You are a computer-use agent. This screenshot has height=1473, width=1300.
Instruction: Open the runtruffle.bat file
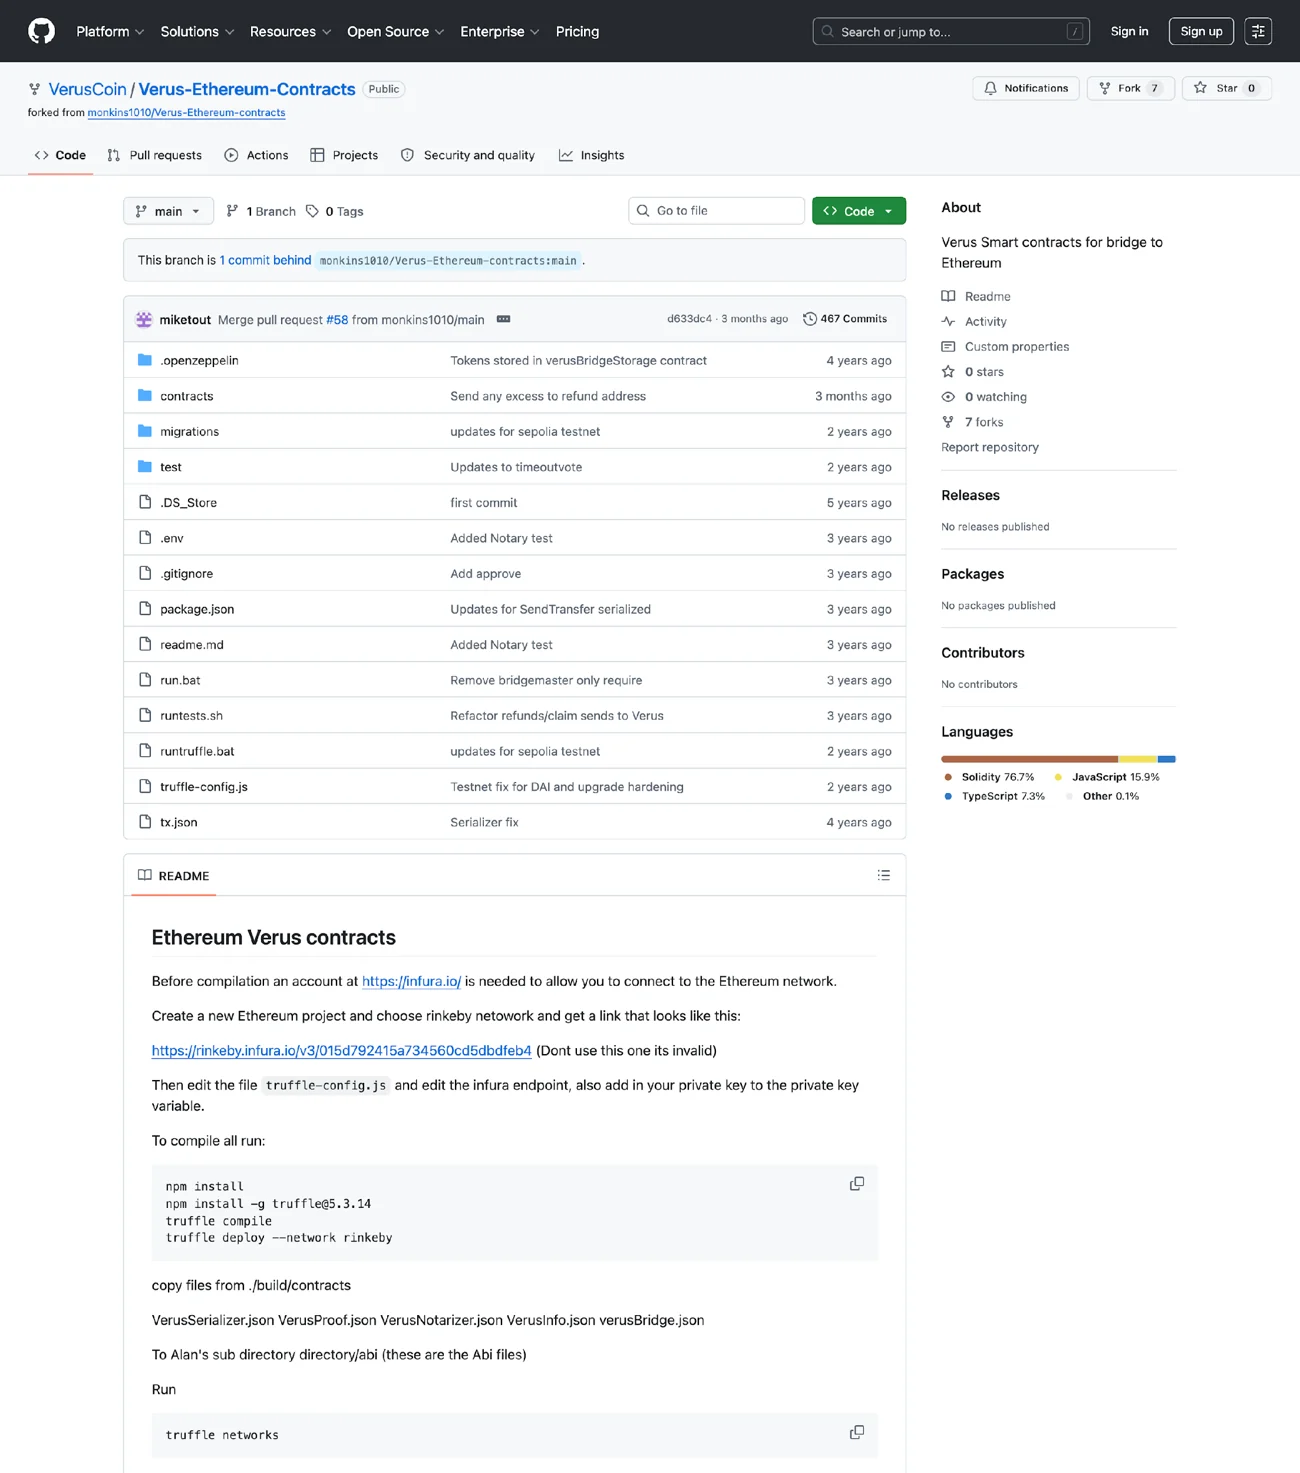pos(197,751)
